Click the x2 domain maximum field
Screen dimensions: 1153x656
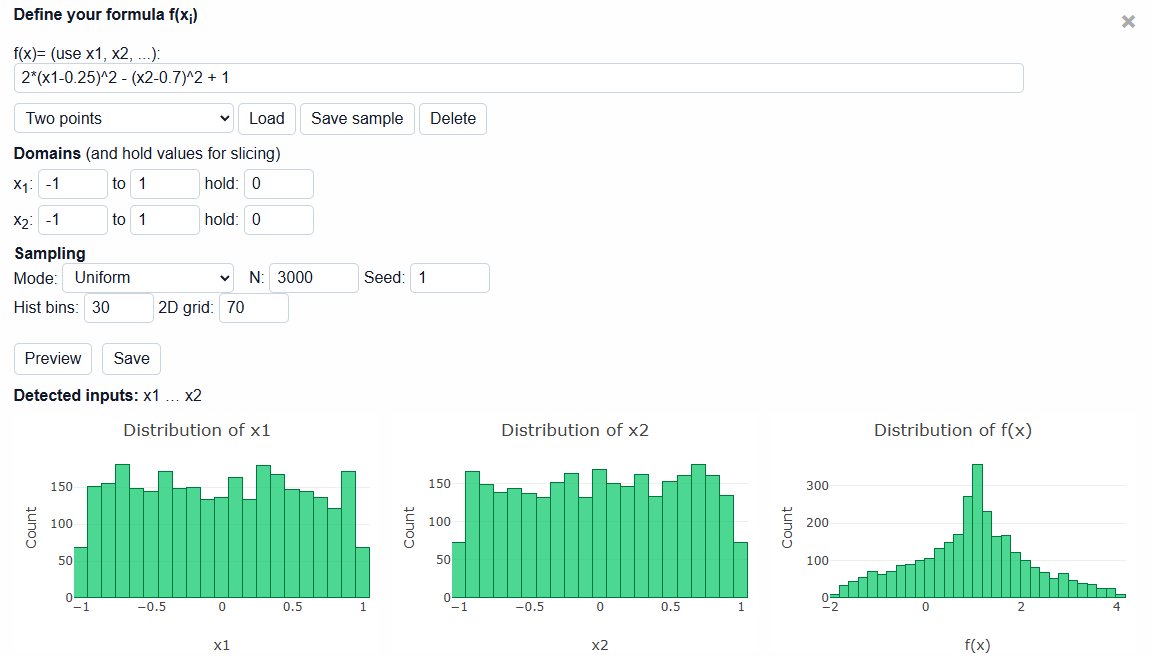pos(165,220)
